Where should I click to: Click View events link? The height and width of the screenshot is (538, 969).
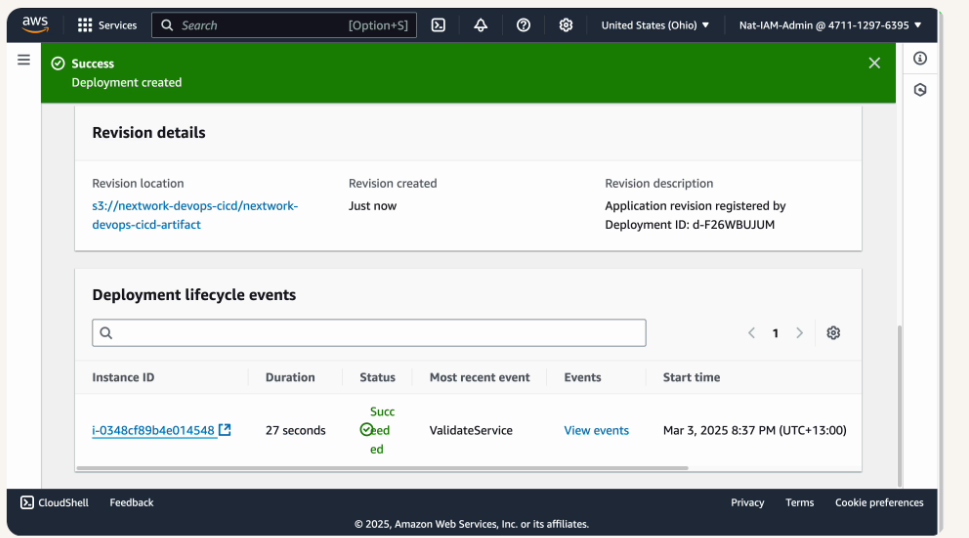click(x=596, y=431)
